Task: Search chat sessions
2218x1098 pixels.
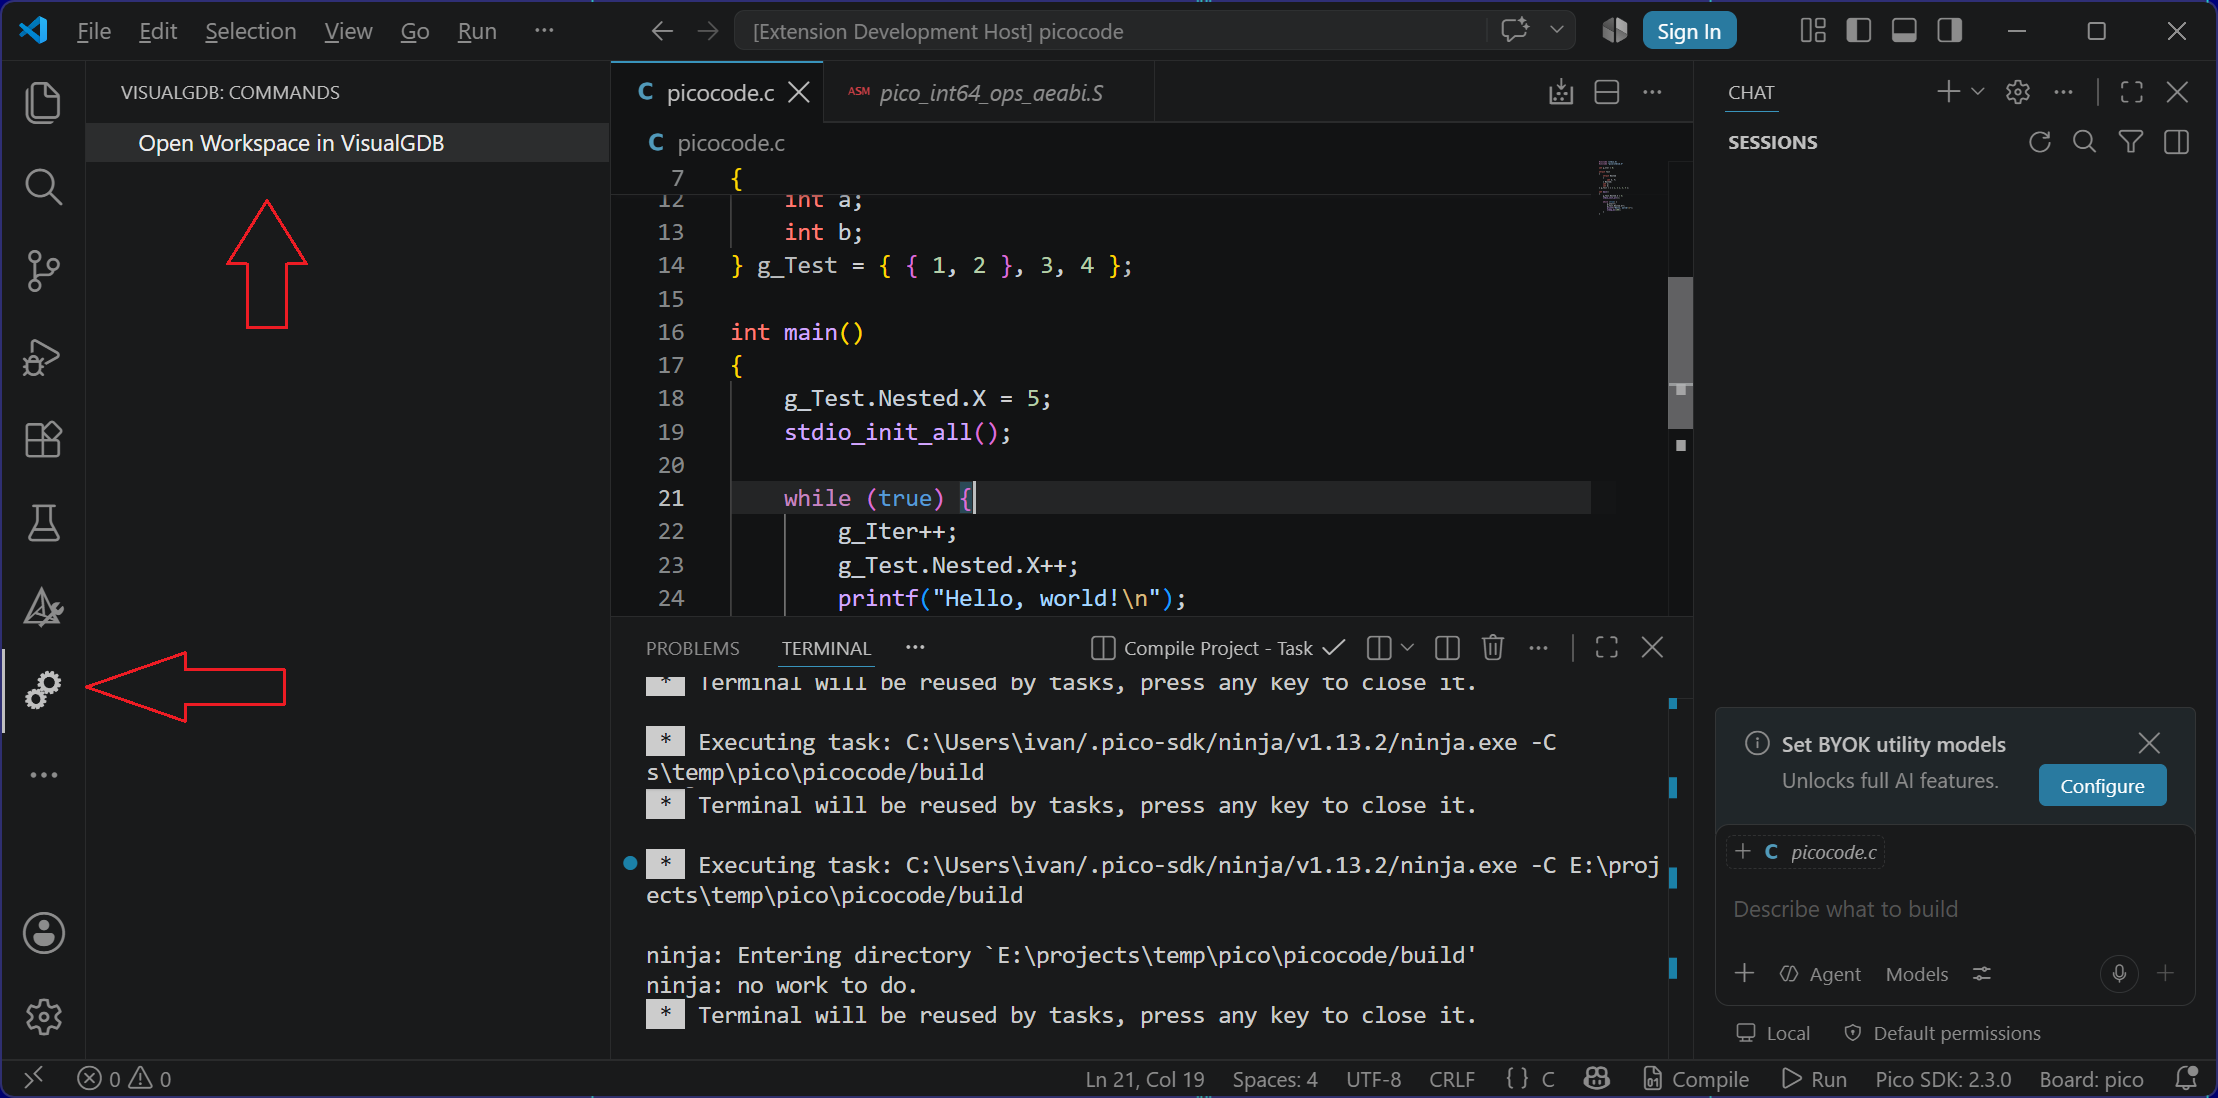Action: coord(2084,142)
